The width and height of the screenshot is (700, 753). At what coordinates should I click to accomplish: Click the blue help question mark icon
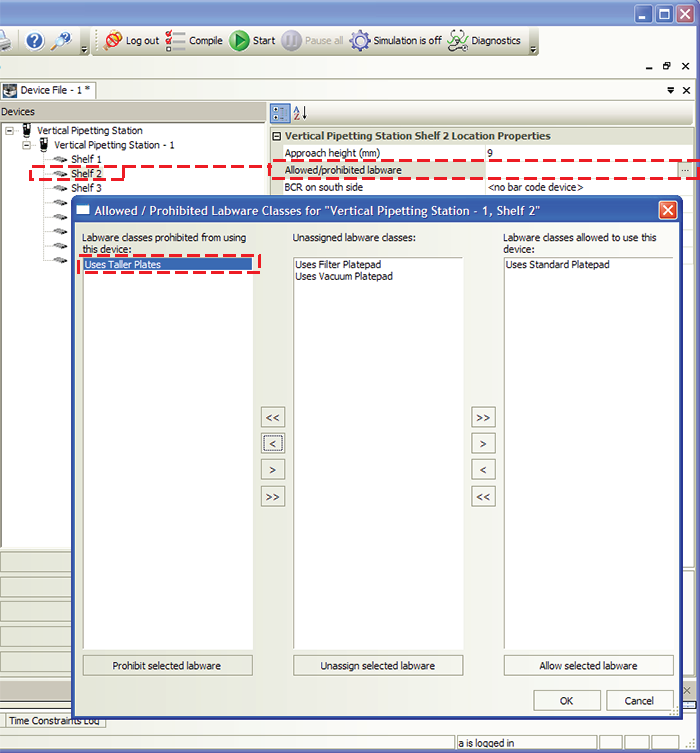pyautogui.click(x=34, y=41)
